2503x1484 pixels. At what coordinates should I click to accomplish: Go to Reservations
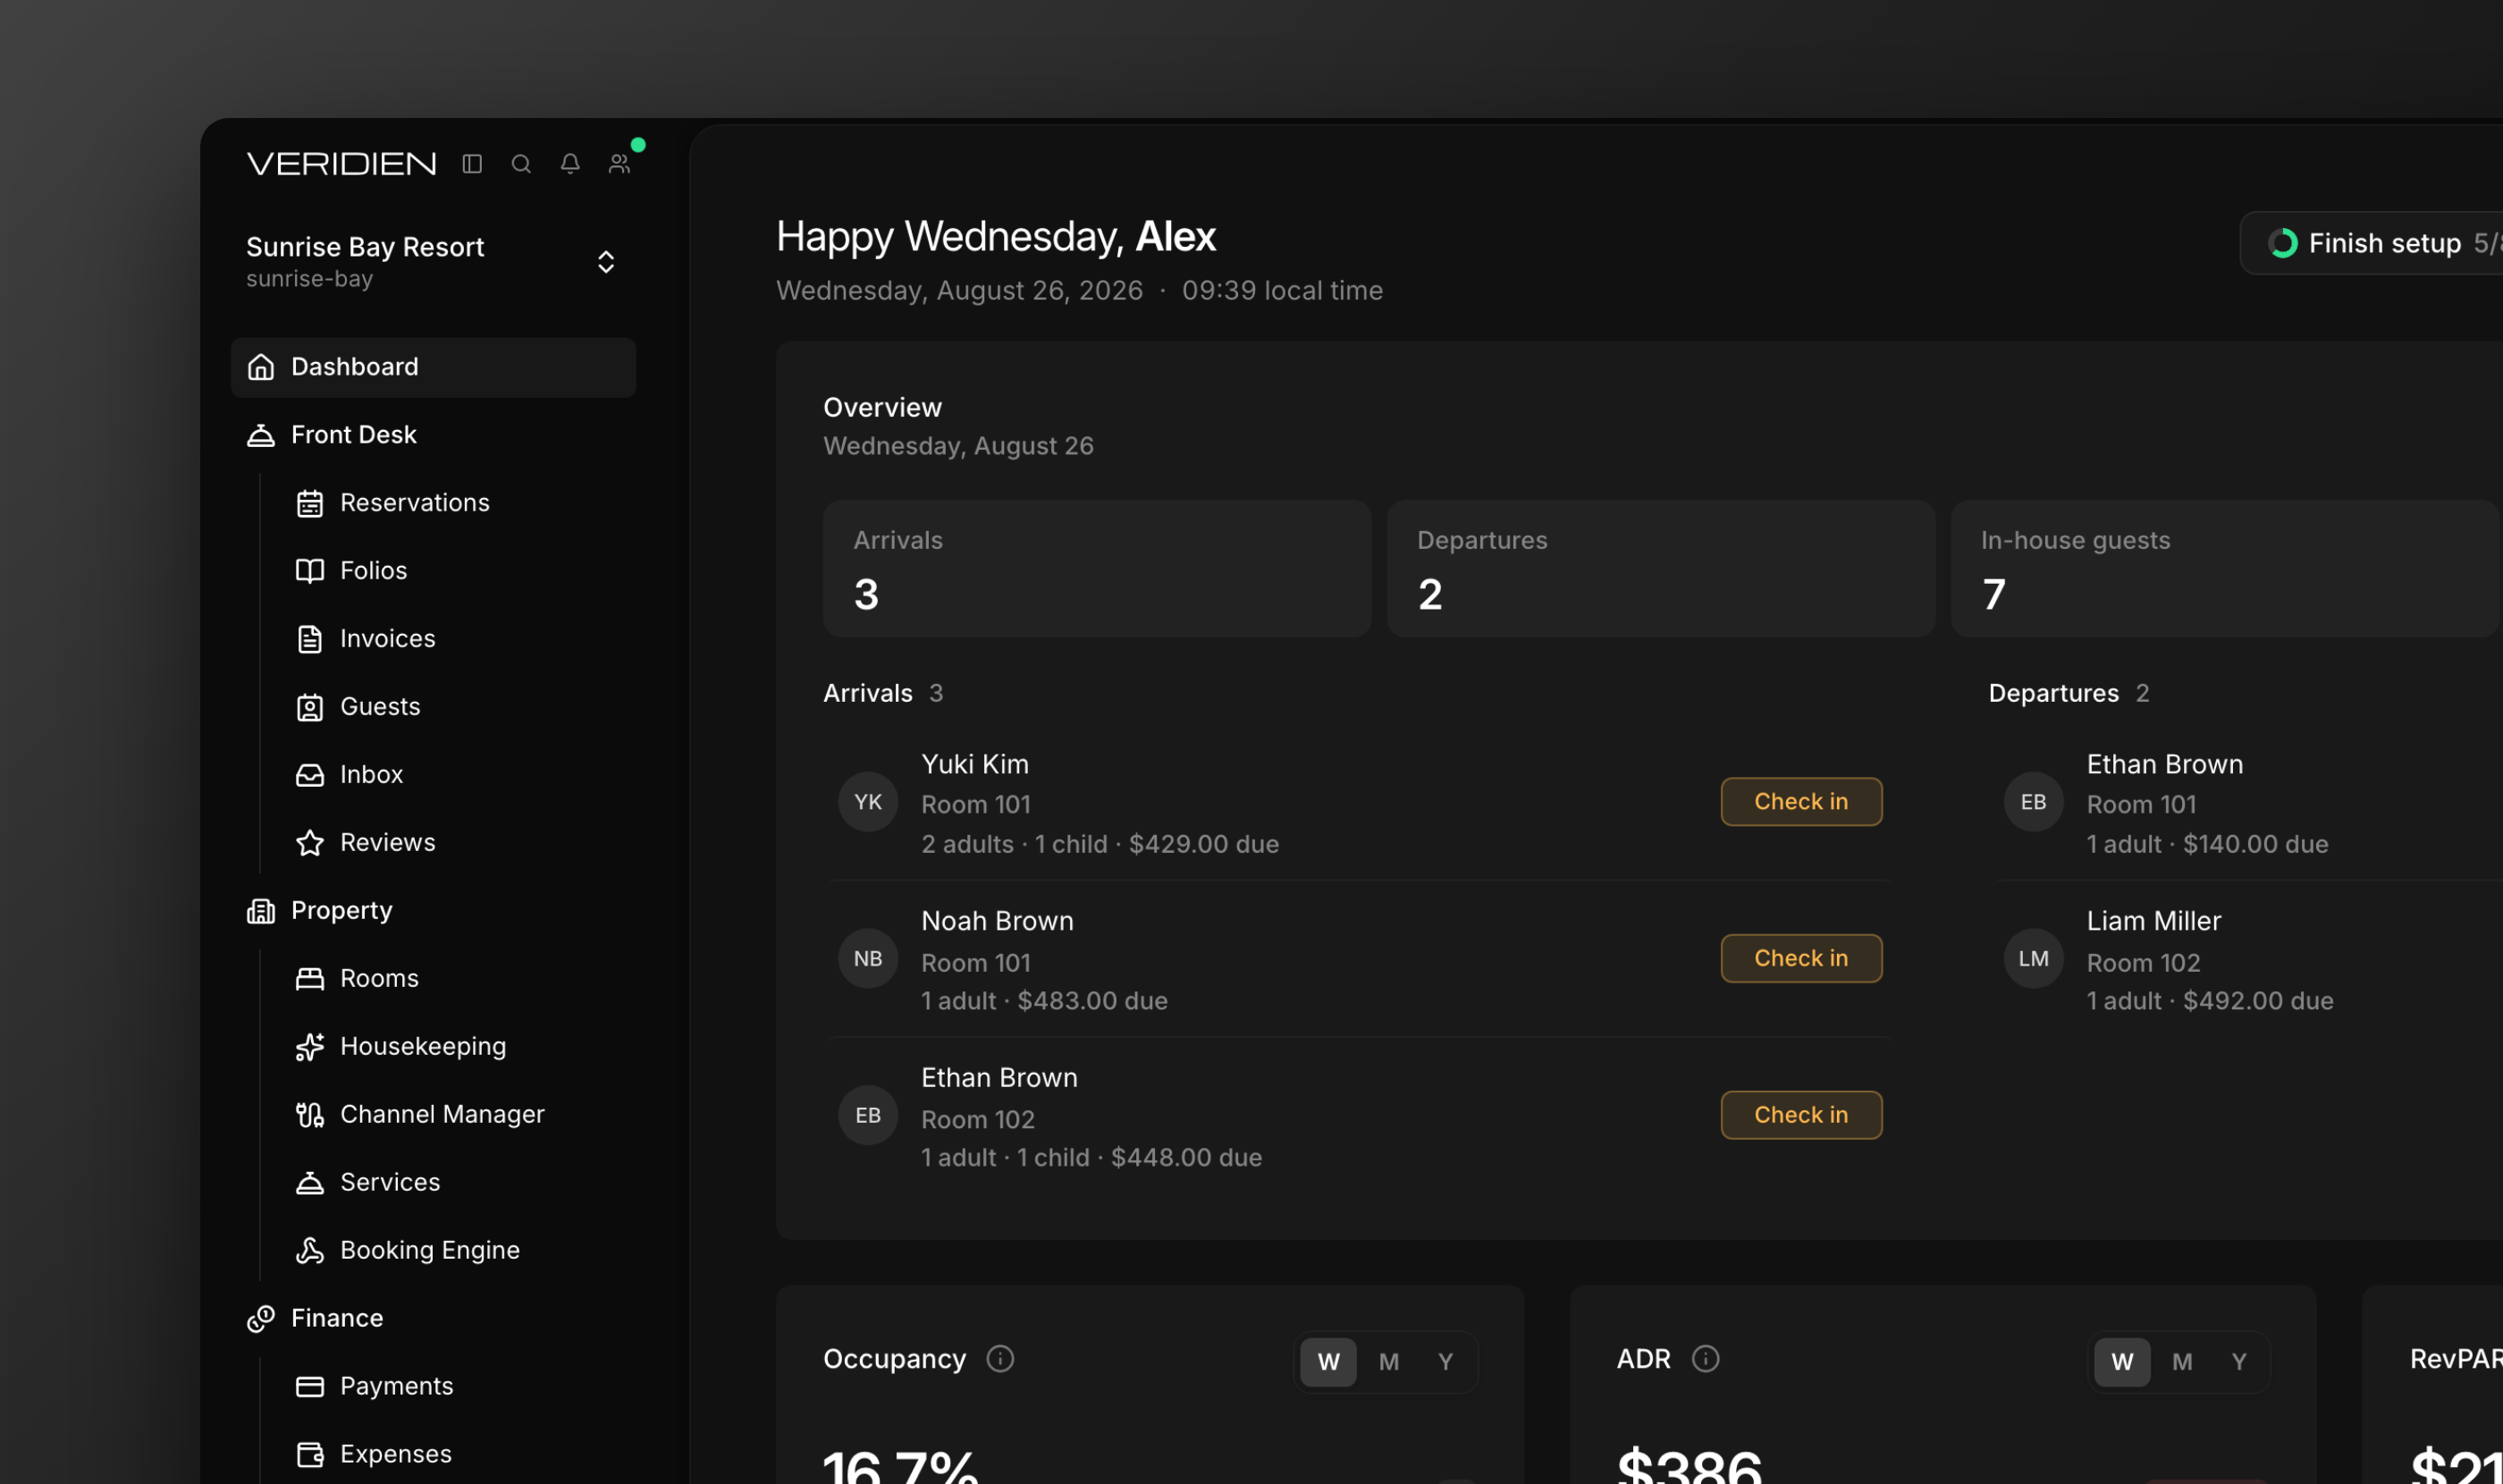458,503
